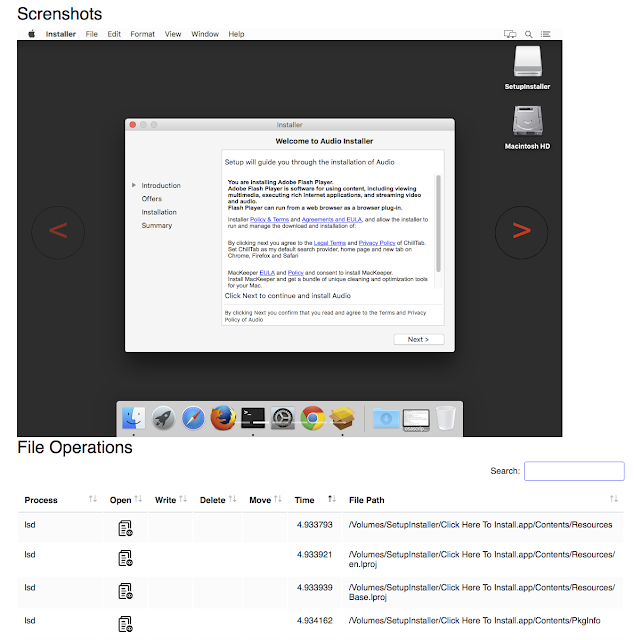The image size is (634, 640).
Task: Open the minimized window thumbnail in Dock
Action: click(416, 420)
